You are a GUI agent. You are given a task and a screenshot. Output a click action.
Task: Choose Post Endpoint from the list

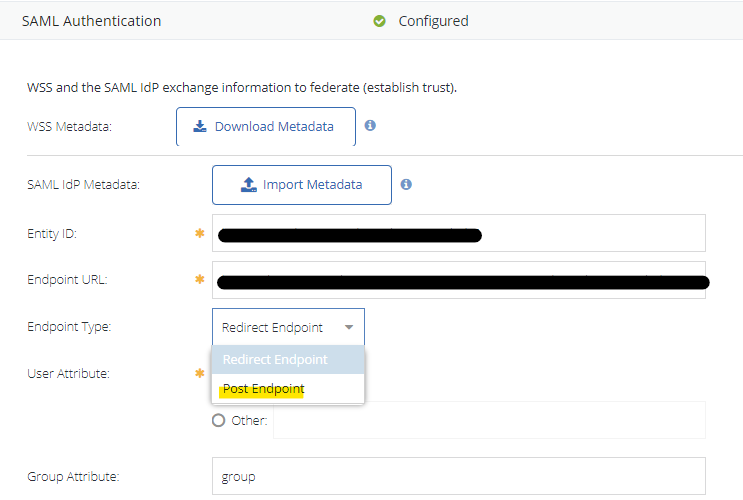[264, 389]
